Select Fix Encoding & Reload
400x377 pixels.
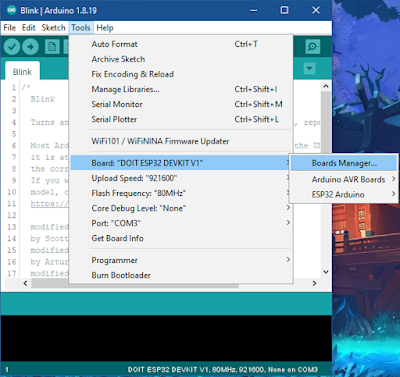181,74
